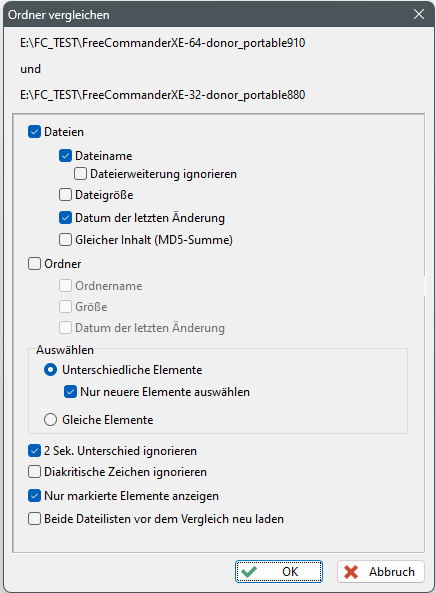This screenshot has width=436, height=593.
Task: Uncheck Nur markierte Elemente anzeigen
Action: pos(34,495)
